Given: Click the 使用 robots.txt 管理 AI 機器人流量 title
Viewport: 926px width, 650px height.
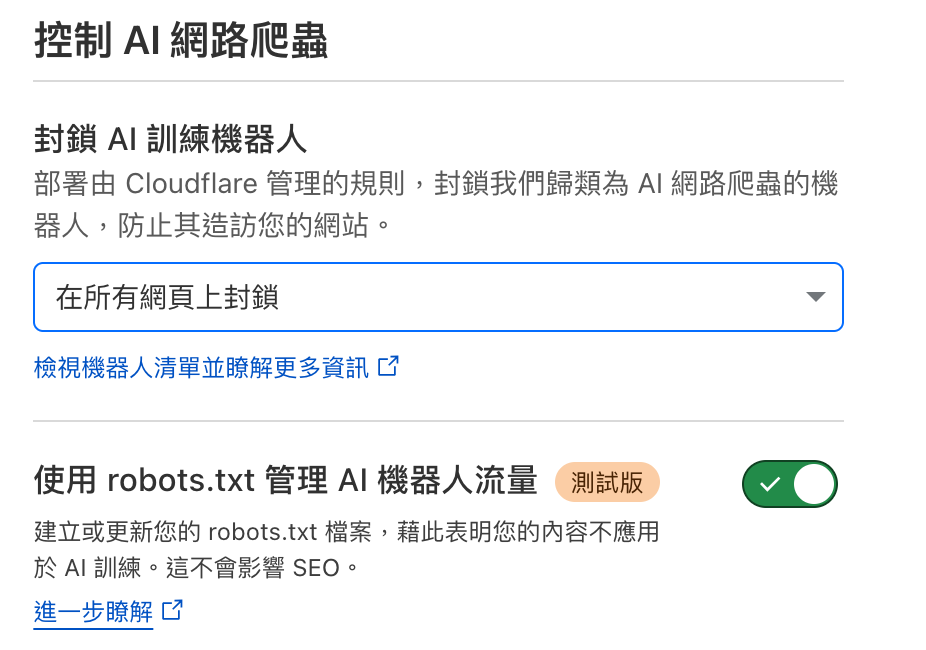Looking at the screenshot, I should click(286, 481).
